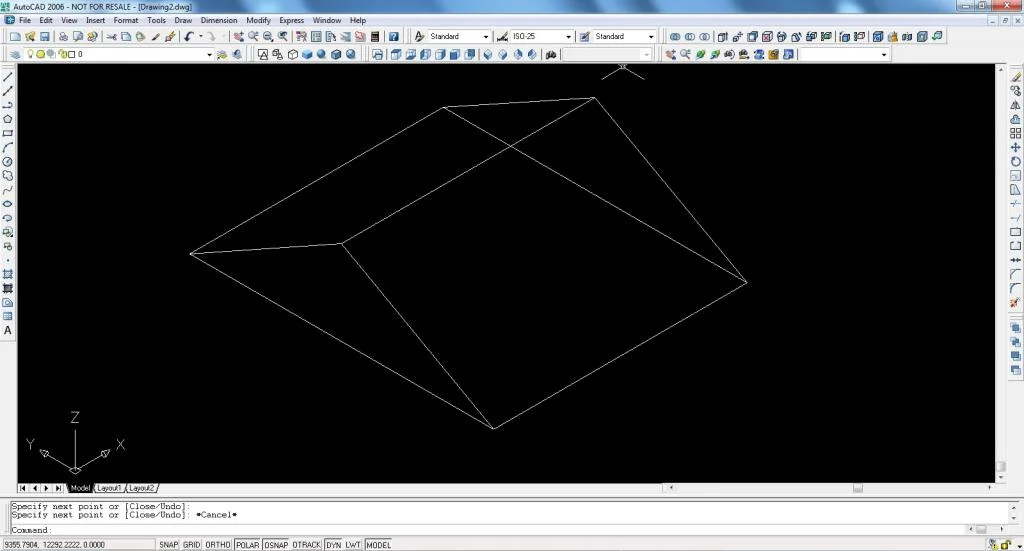This screenshot has width=1024, height=551.
Task: Toggle ORTHO mode in status bar
Action: 217,544
